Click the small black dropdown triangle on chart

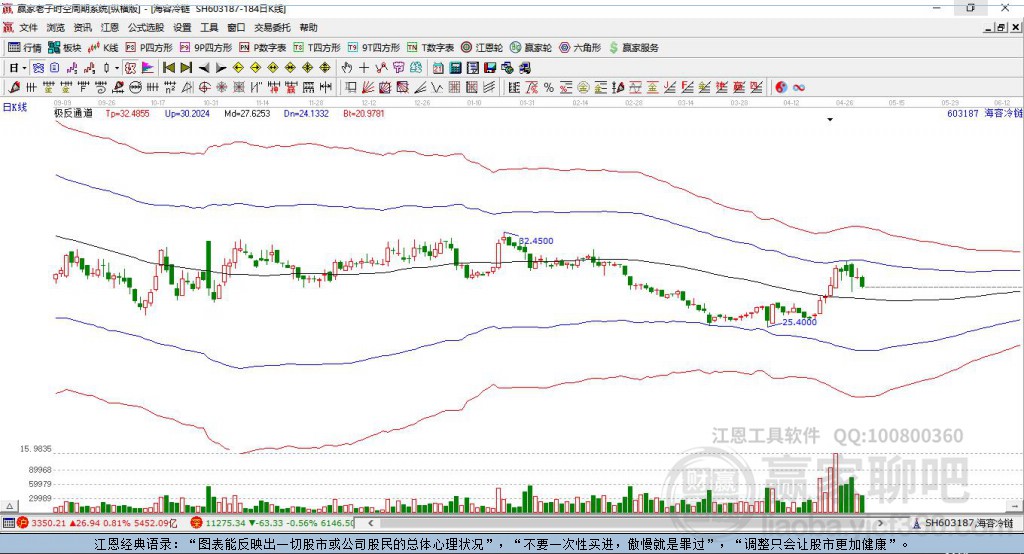[830, 120]
